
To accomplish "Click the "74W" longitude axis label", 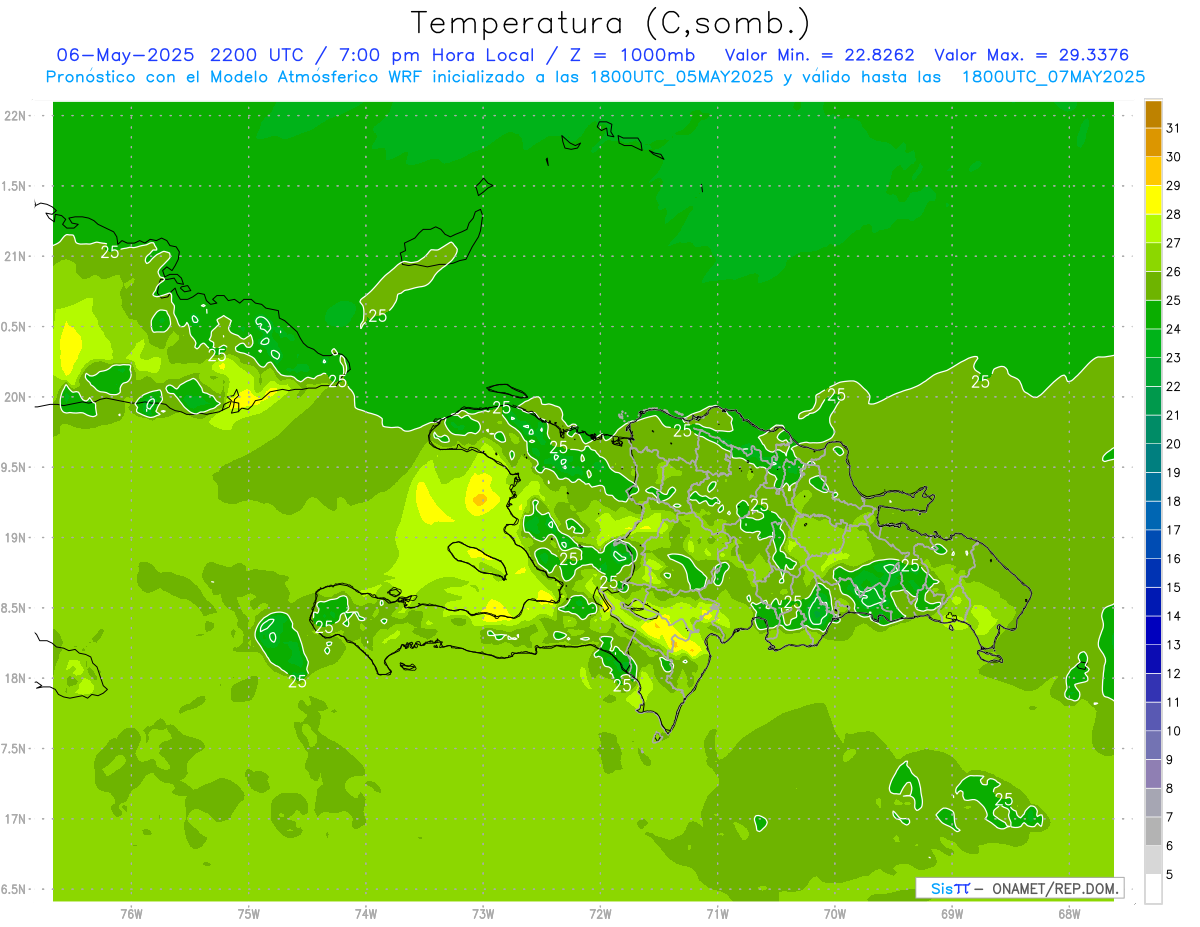I will (x=366, y=914).
